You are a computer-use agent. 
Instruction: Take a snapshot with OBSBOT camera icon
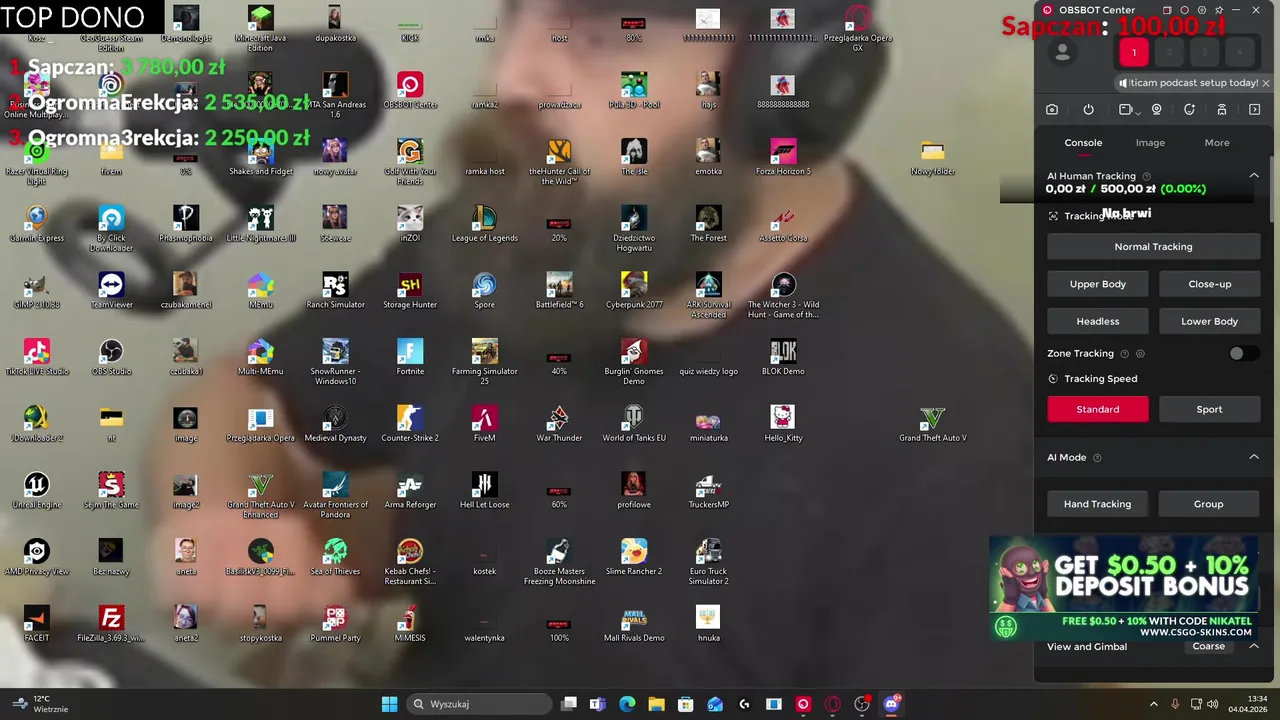pos(1052,110)
